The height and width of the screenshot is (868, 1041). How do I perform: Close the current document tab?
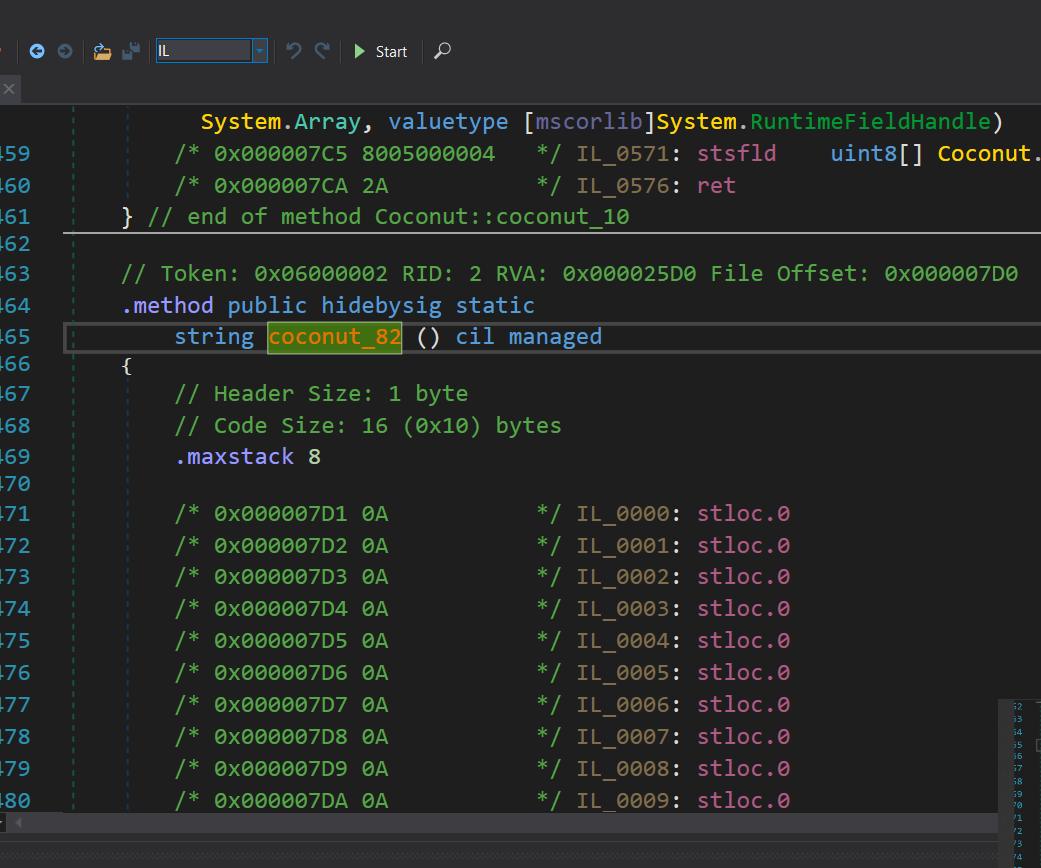pyautogui.click(x=8, y=89)
